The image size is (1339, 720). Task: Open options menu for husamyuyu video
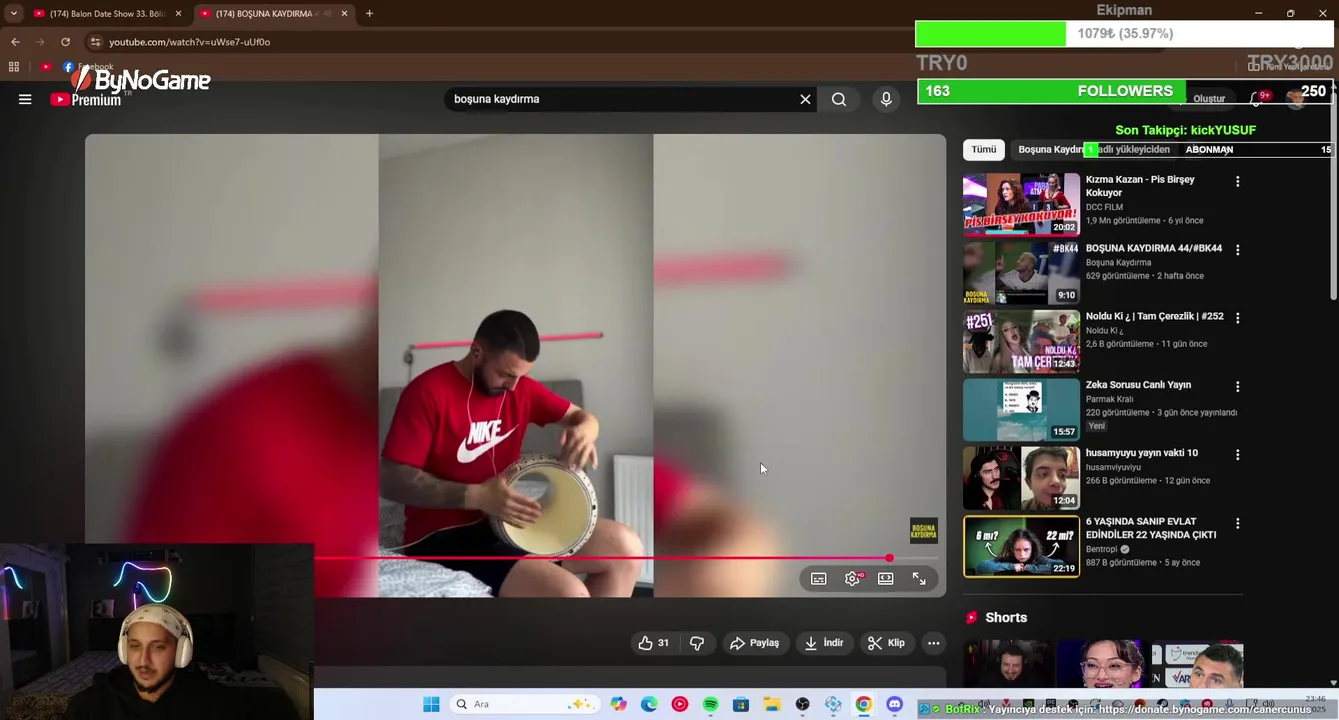coord(1237,454)
